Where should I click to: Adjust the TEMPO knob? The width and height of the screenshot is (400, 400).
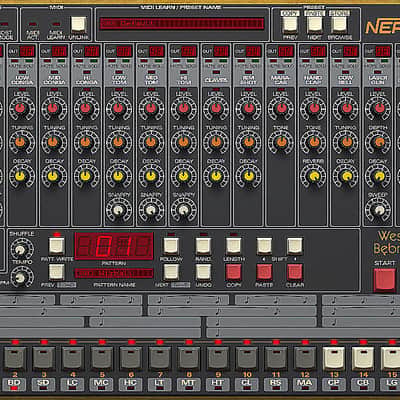[21, 277]
